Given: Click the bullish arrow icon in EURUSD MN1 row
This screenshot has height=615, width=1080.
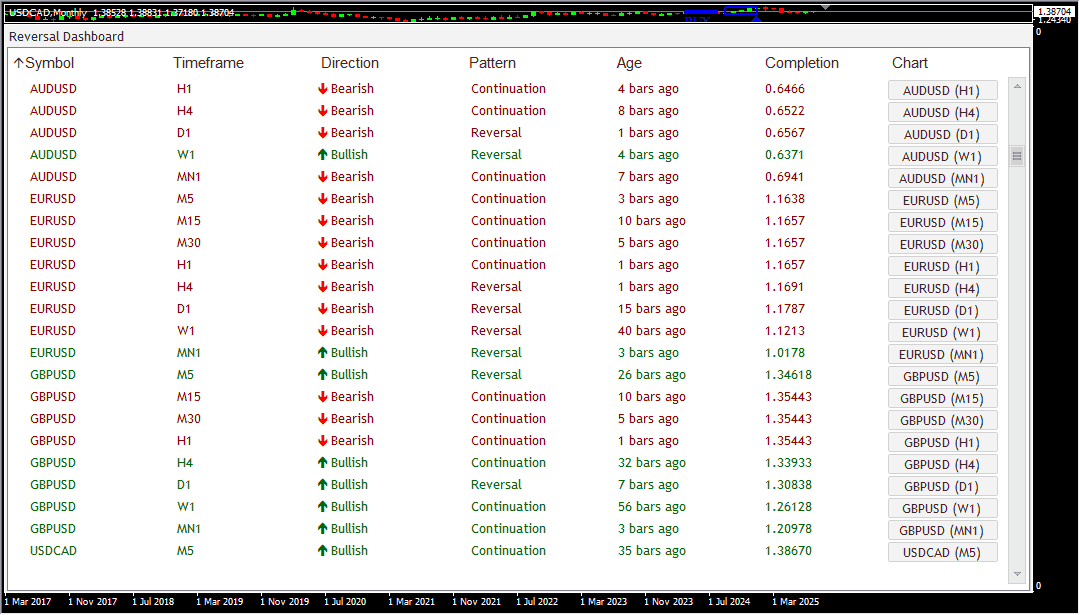Looking at the screenshot, I should 322,353.
